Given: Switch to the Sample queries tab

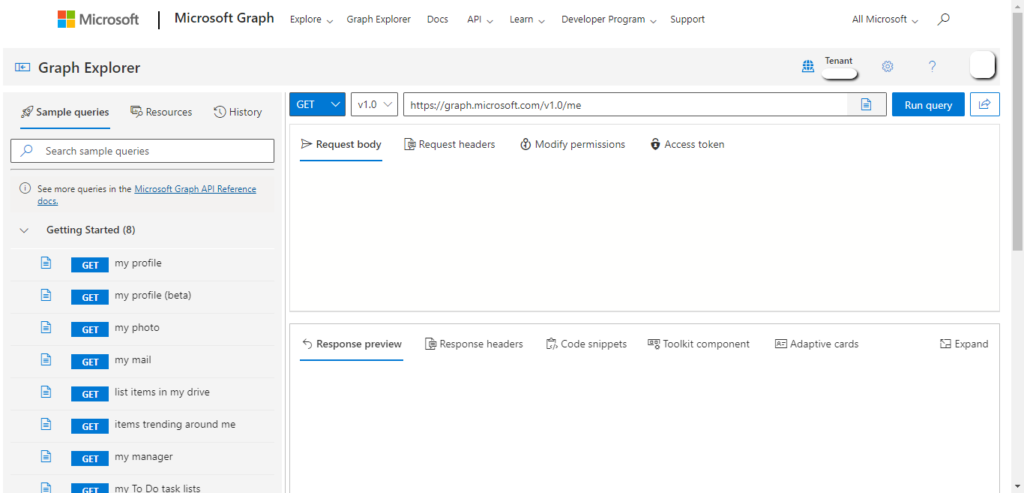Looking at the screenshot, I should point(65,112).
